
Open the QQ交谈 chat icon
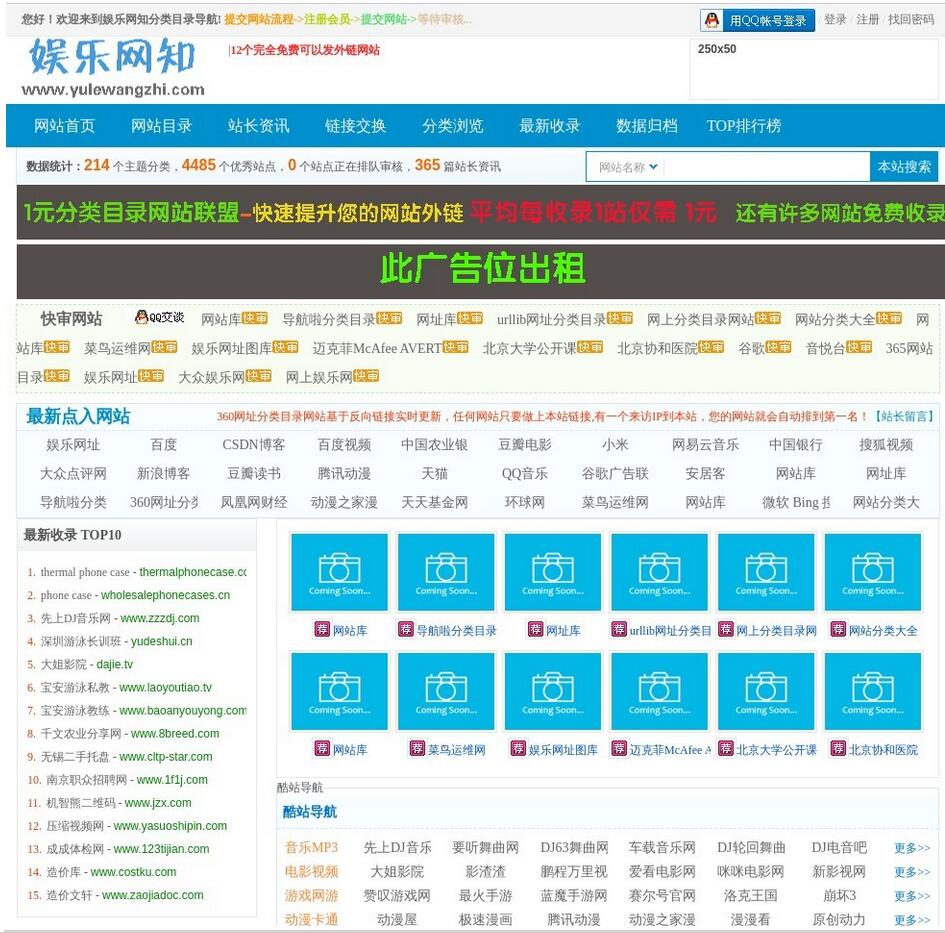(160, 318)
